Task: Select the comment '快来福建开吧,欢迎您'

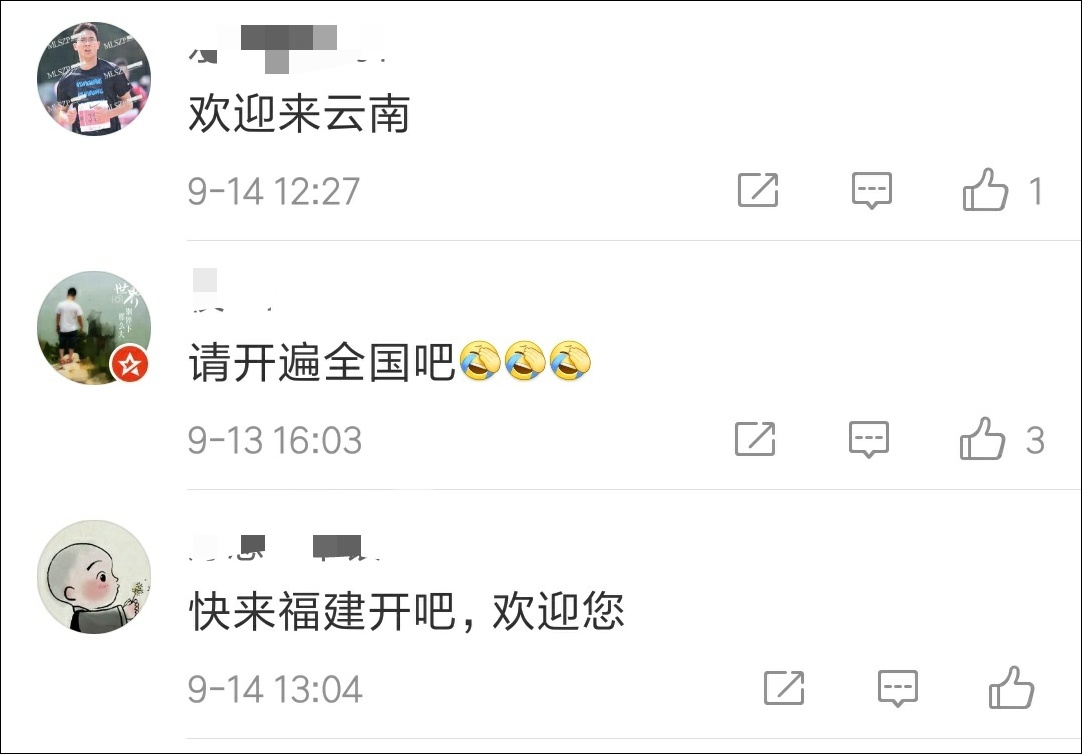Action: click(x=406, y=611)
